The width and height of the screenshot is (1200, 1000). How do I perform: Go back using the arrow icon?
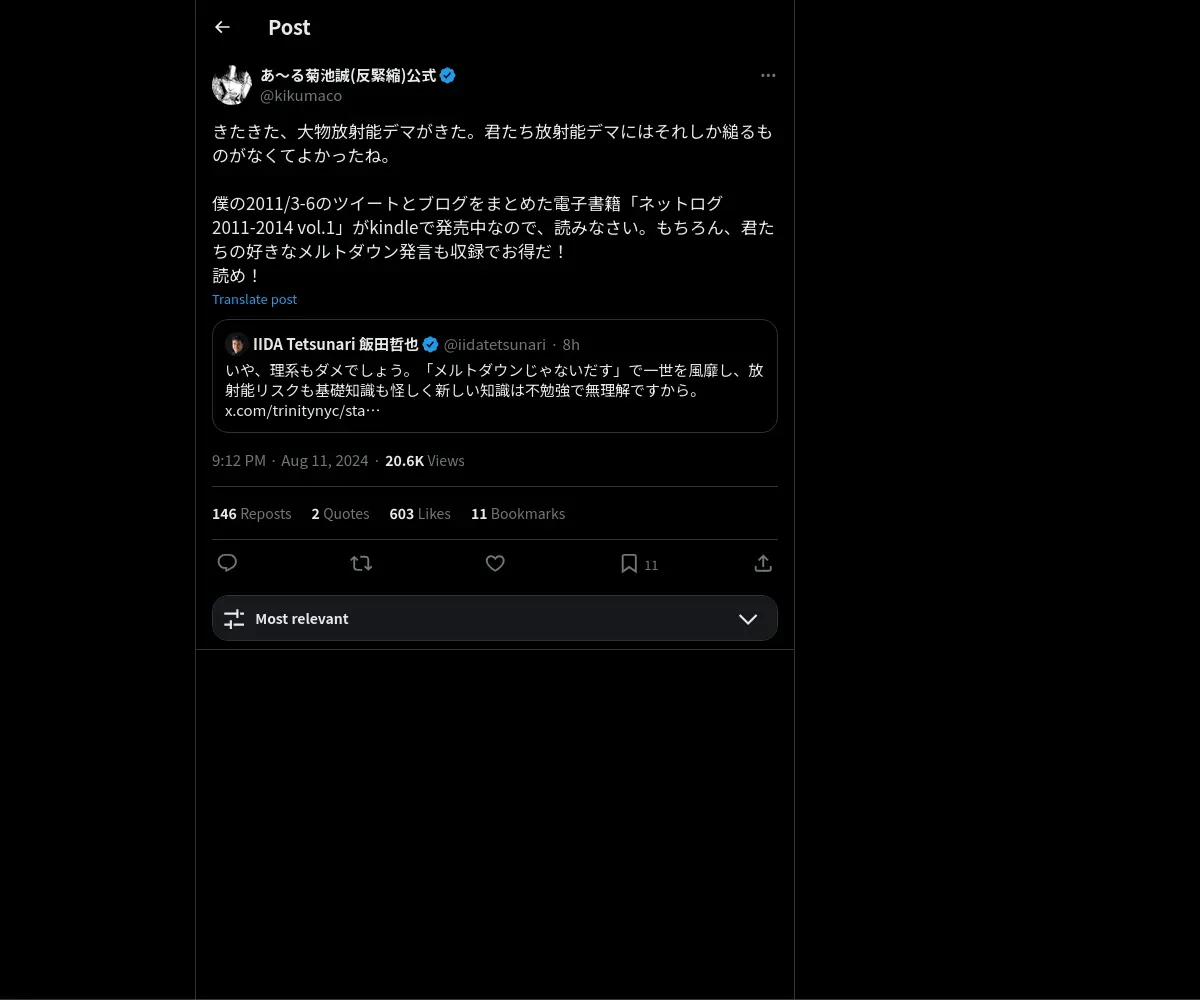pyautogui.click(x=222, y=27)
